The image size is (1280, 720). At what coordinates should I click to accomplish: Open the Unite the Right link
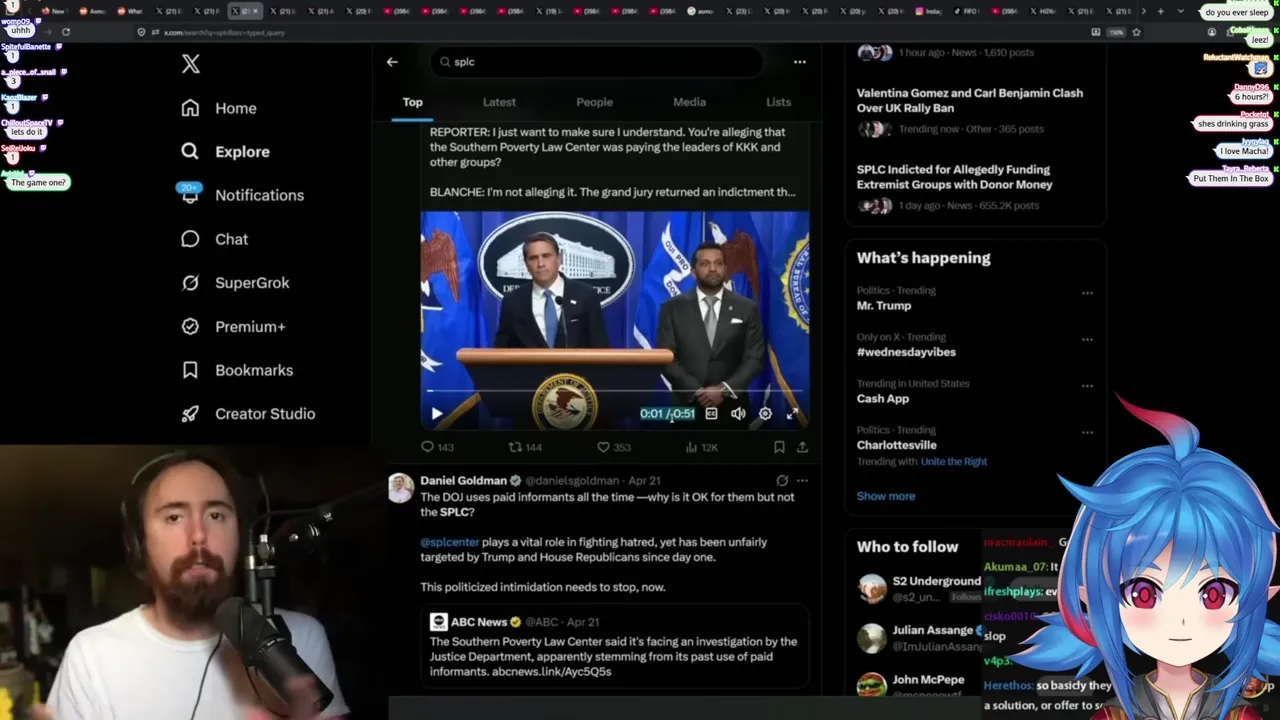pyautogui.click(x=954, y=462)
